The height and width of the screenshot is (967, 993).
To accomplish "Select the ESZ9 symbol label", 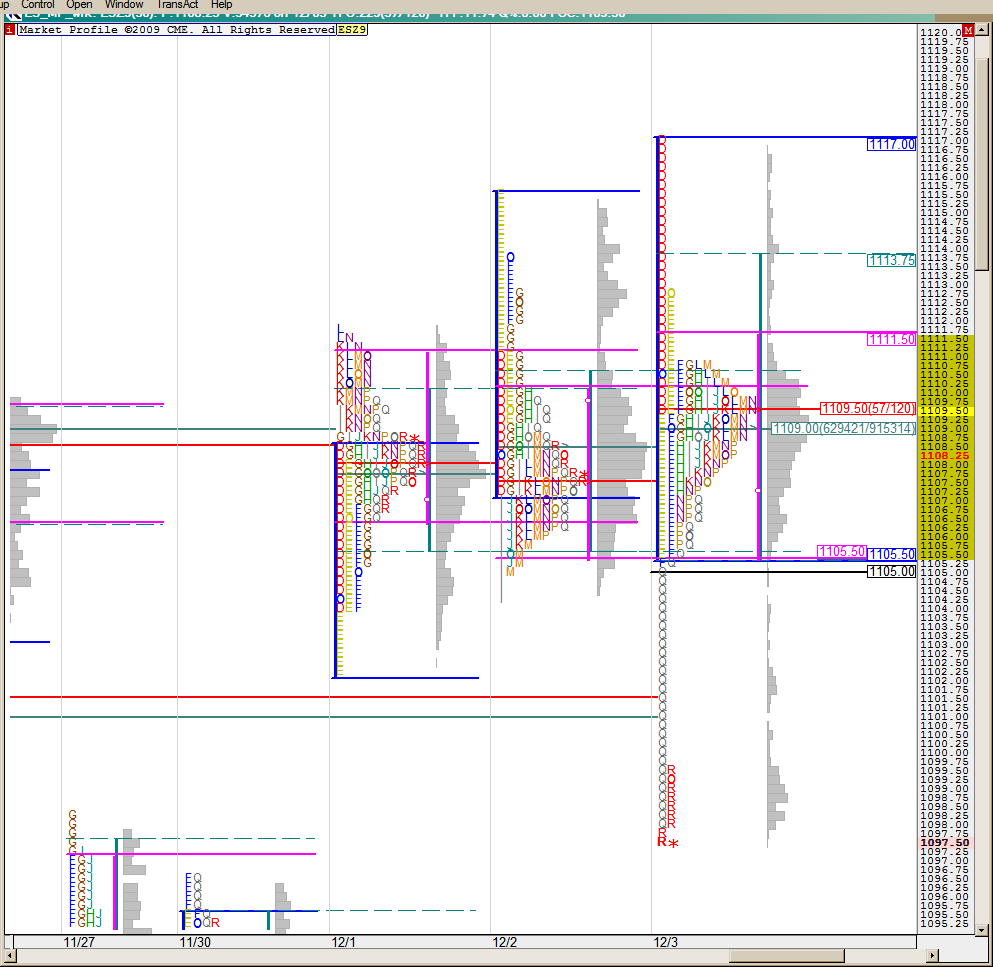I will (x=351, y=30).
